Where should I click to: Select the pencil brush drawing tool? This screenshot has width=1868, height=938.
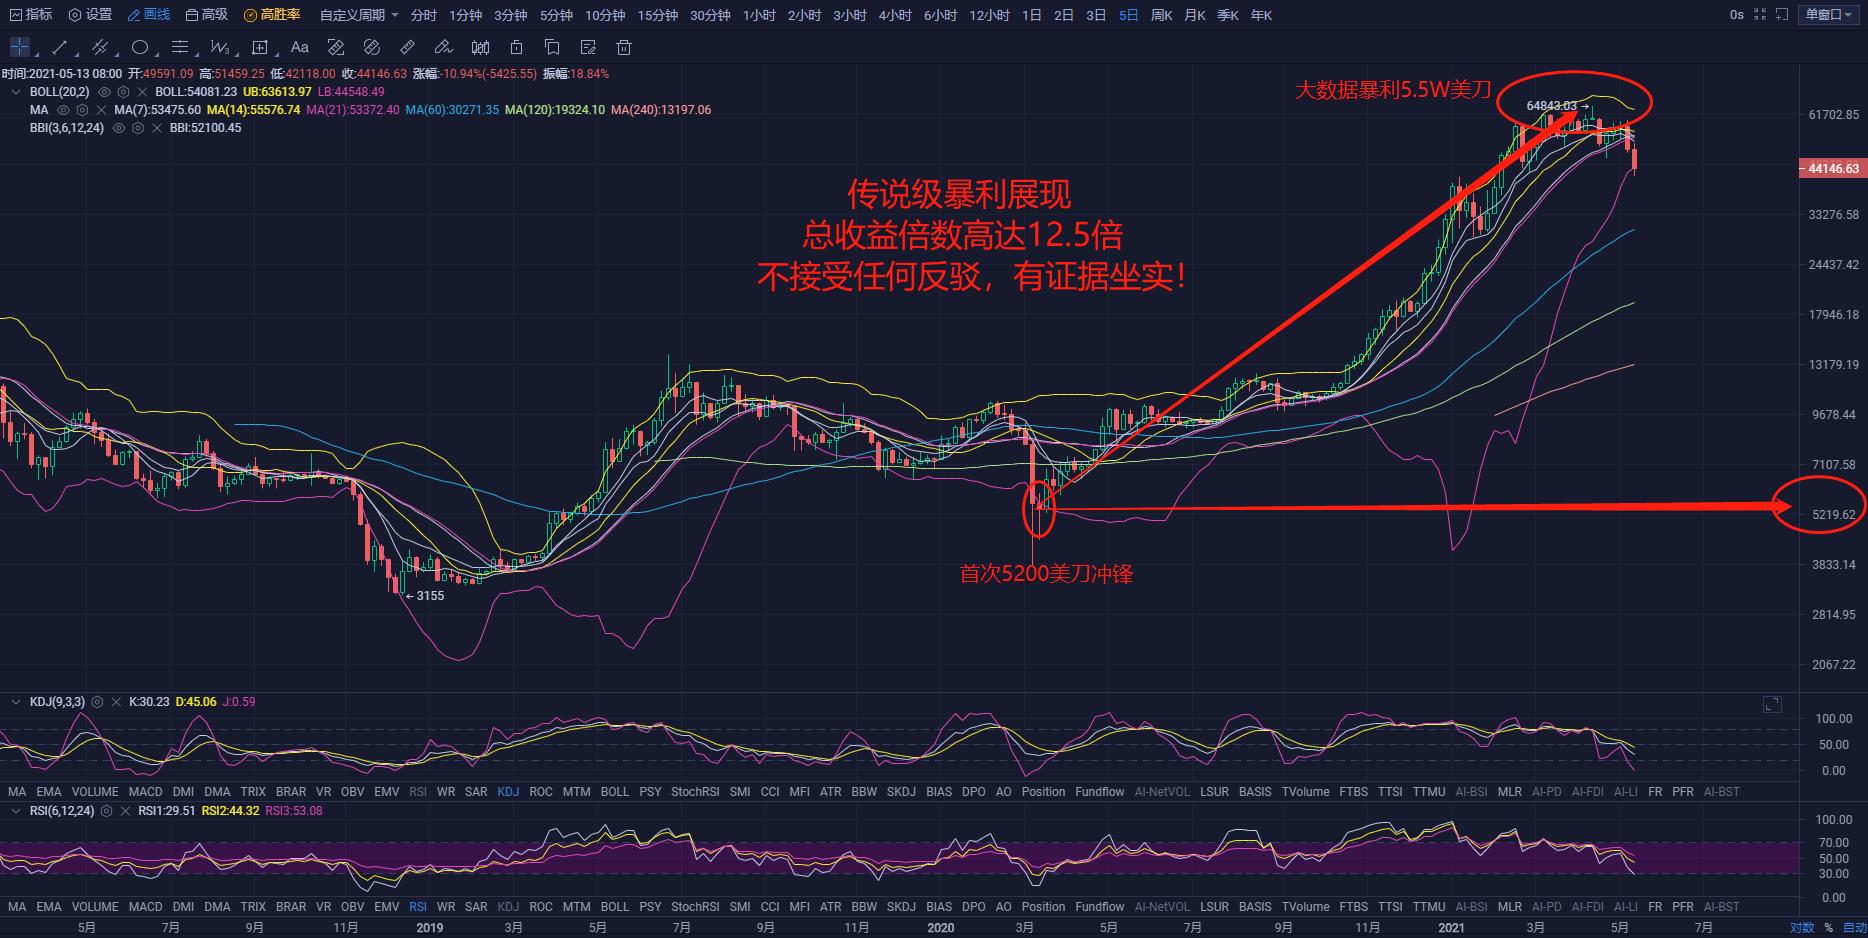click(x=444, y=47)
